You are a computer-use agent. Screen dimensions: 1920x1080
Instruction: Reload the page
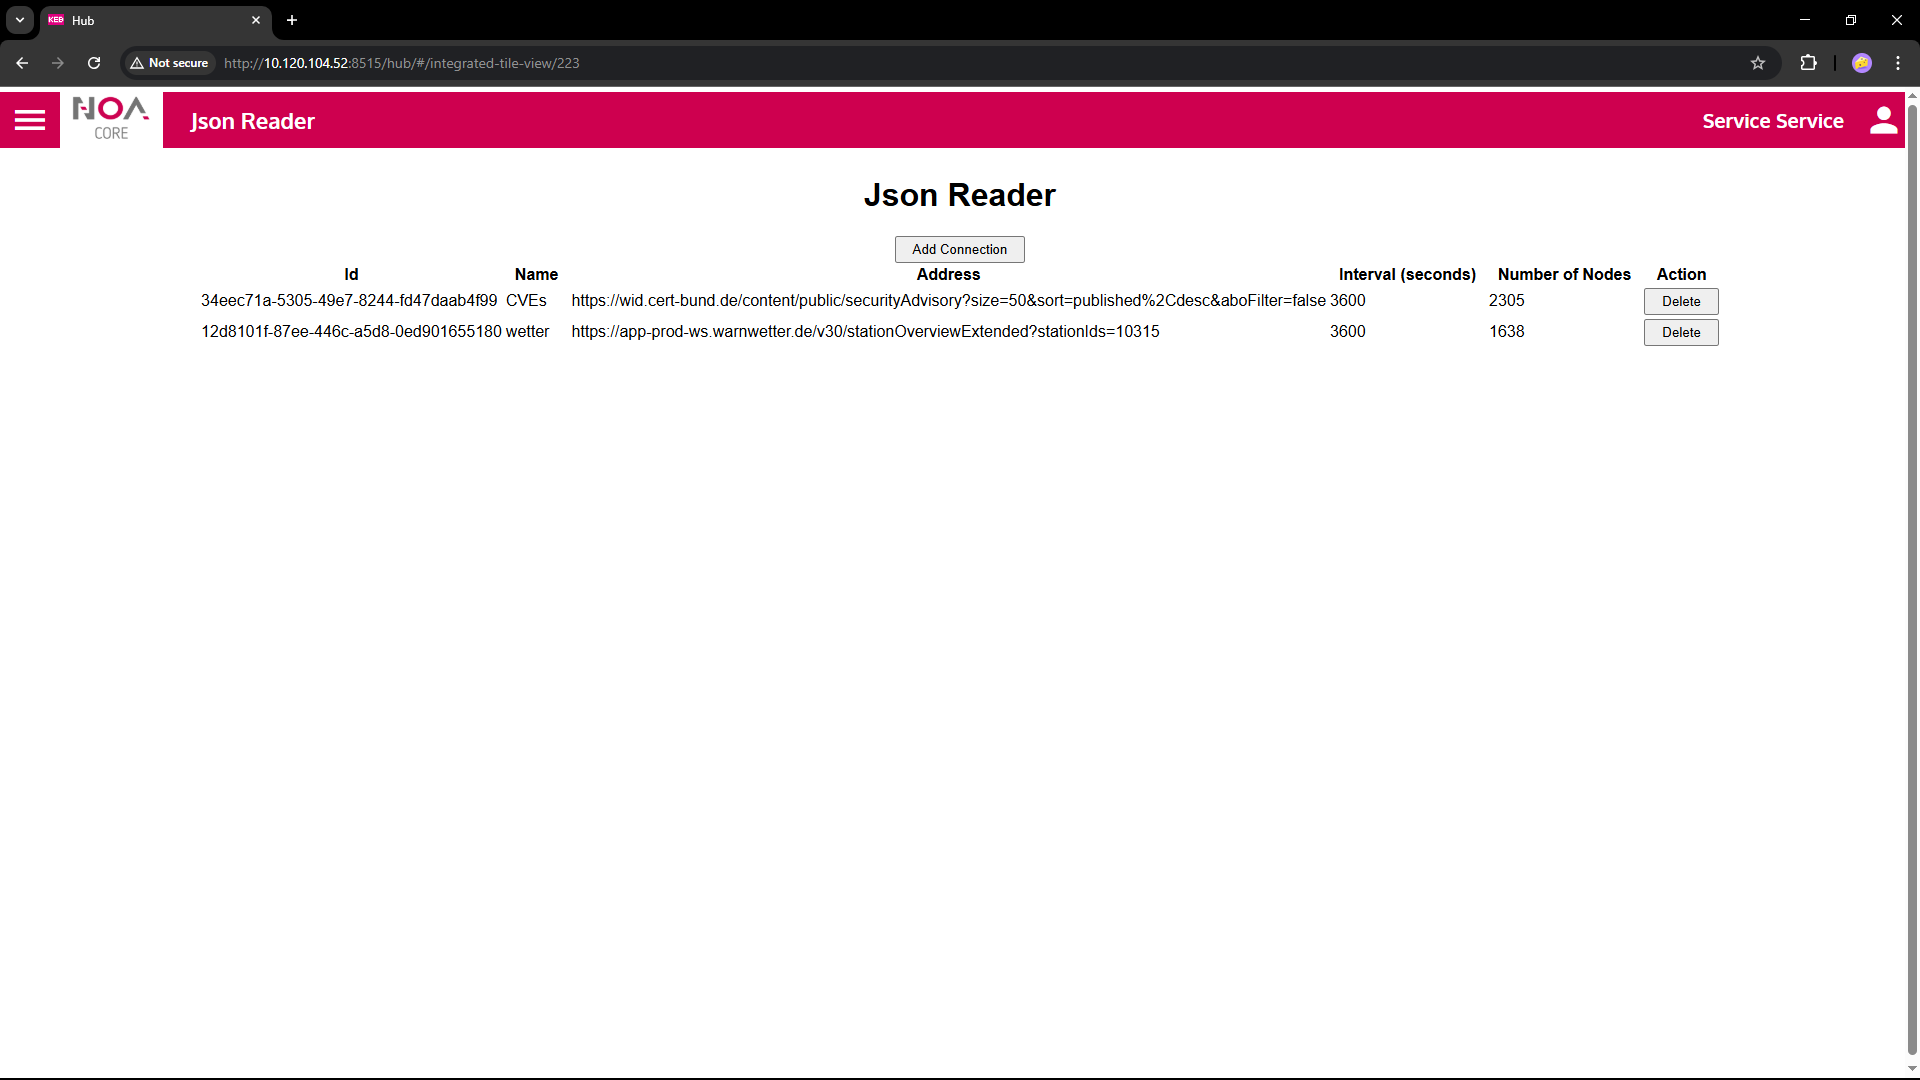[94, 63]
